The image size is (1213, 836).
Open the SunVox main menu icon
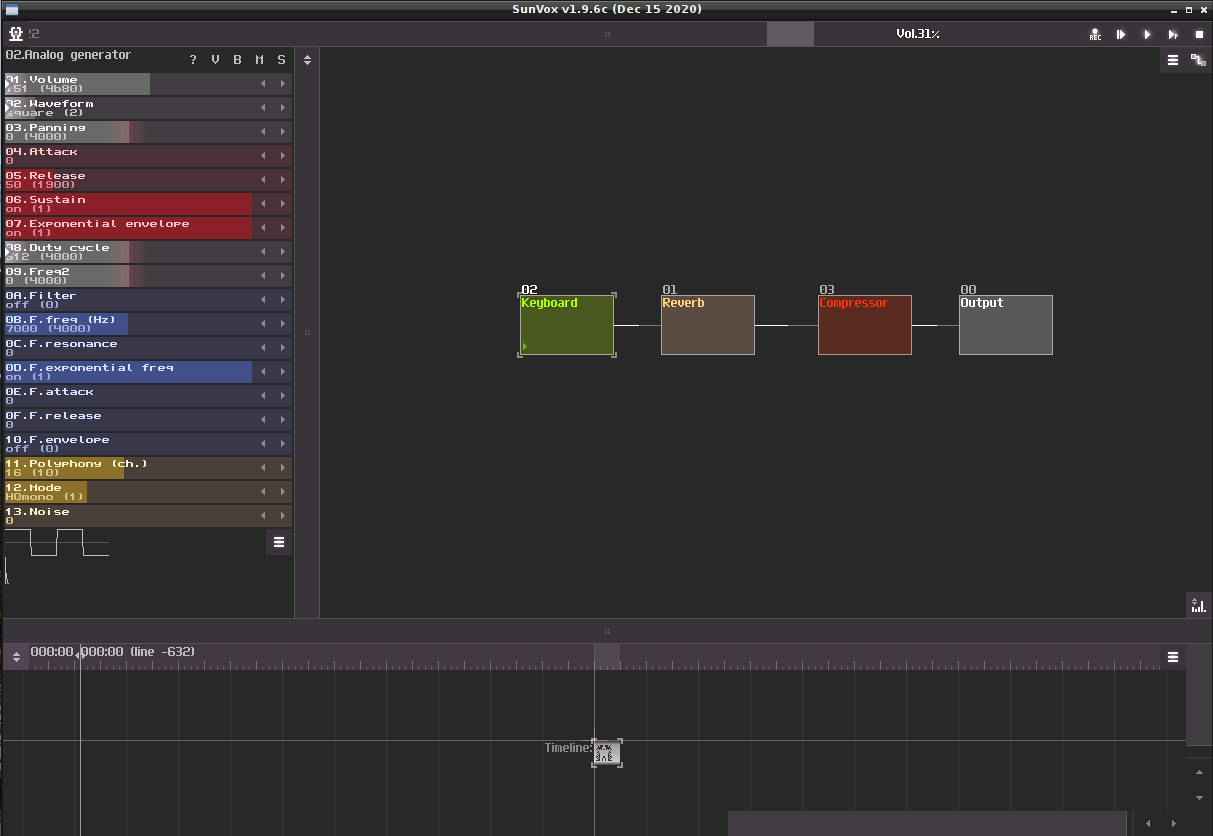[15, 34]
